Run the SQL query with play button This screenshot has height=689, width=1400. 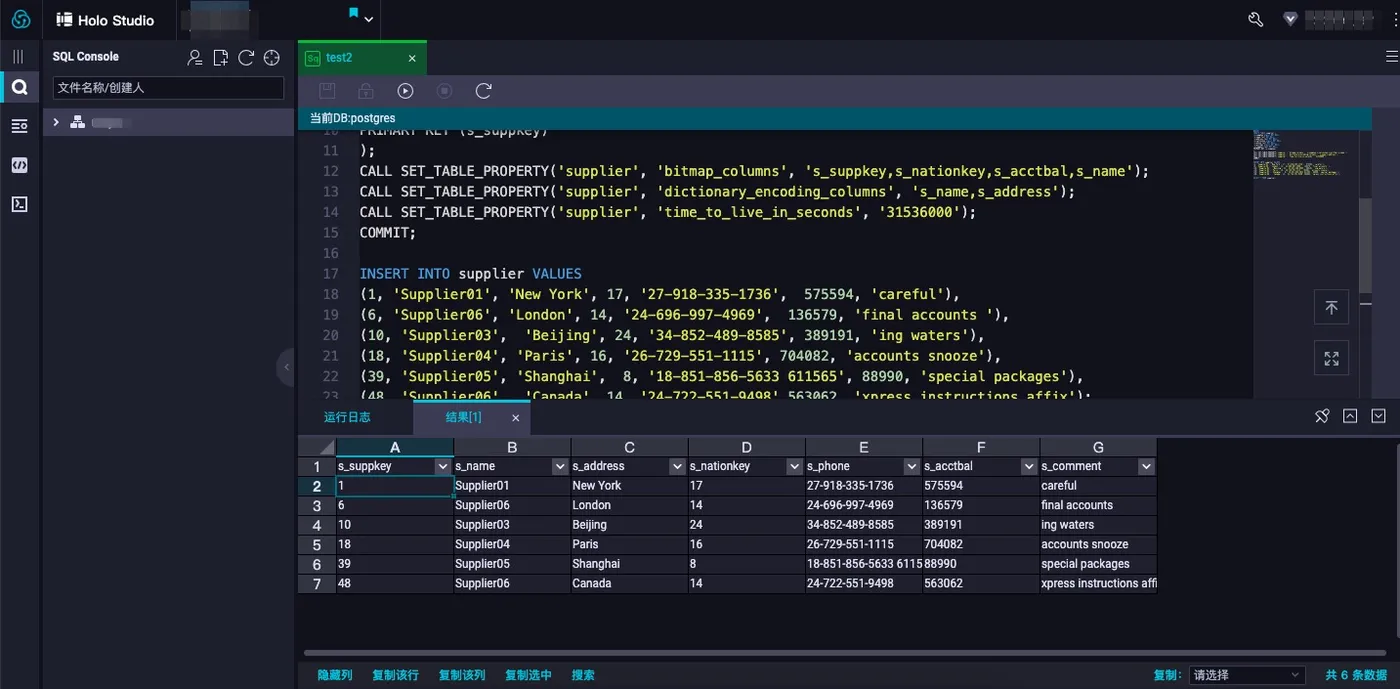click(x=405, y=91)
